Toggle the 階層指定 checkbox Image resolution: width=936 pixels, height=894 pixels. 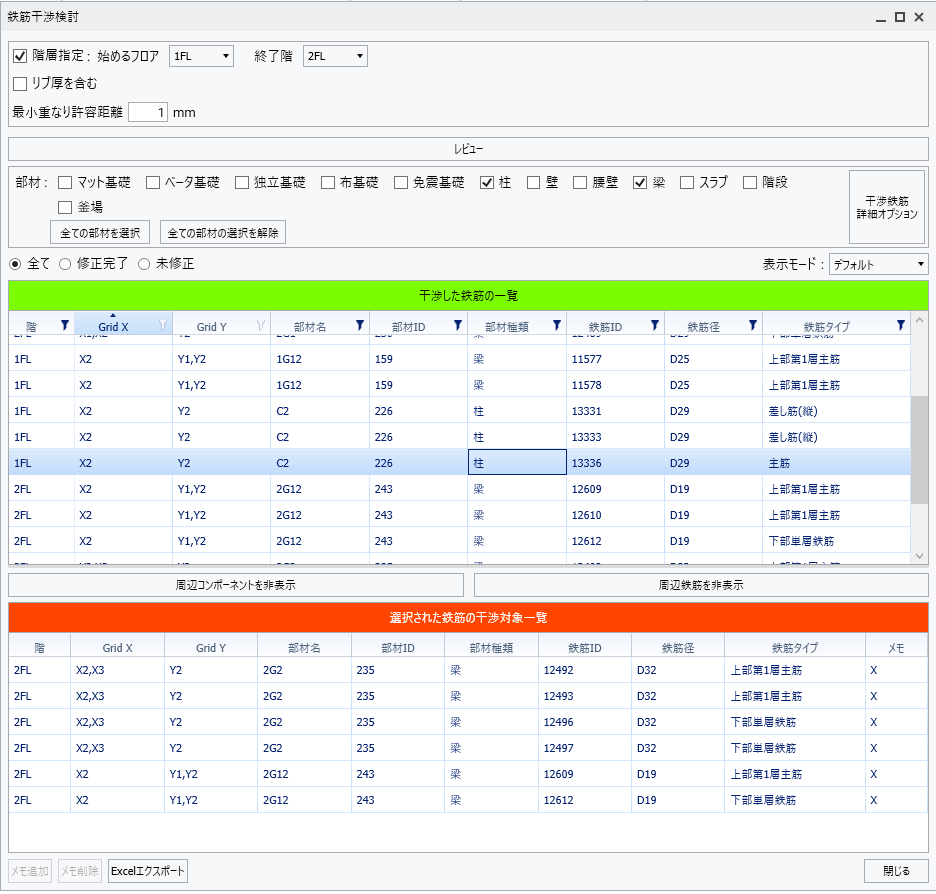tap(20, 56)
